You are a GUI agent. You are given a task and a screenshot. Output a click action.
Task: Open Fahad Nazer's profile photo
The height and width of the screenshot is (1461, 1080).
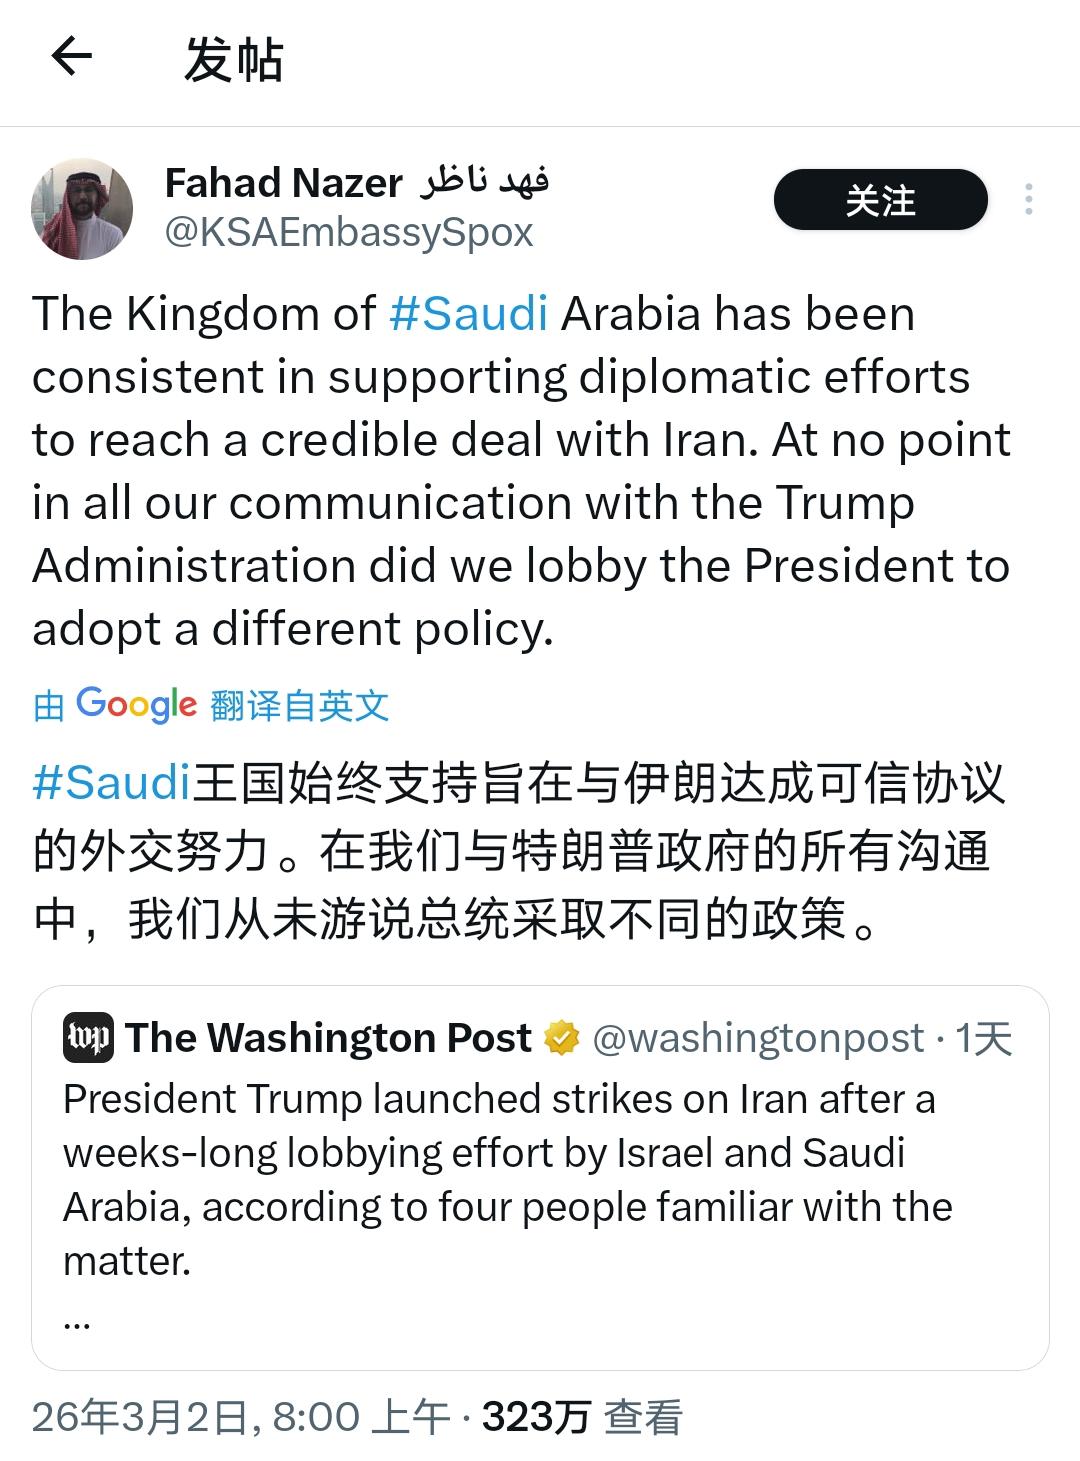click(x=83, y=209)
